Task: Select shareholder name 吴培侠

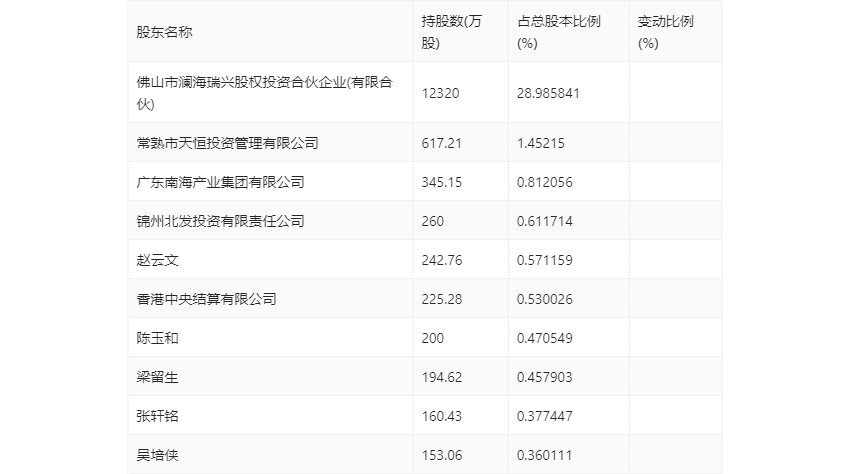Action: [157, 455]
